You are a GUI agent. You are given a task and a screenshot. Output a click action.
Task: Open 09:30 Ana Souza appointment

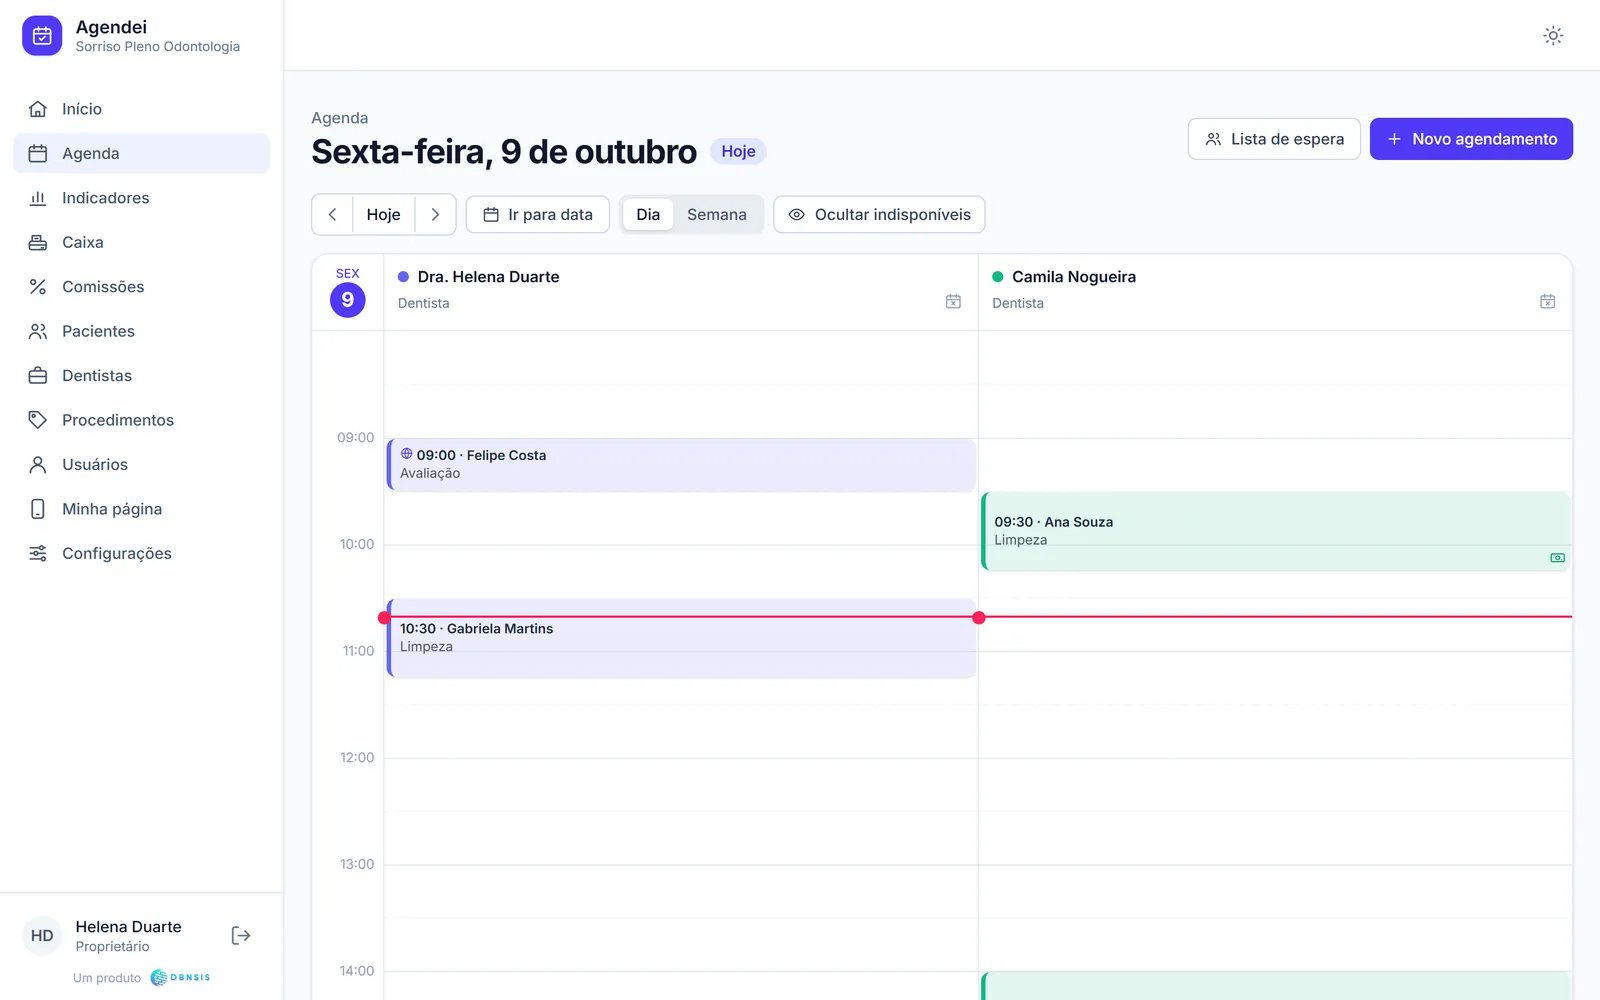pyautogui.click(x=1276, y=531)
